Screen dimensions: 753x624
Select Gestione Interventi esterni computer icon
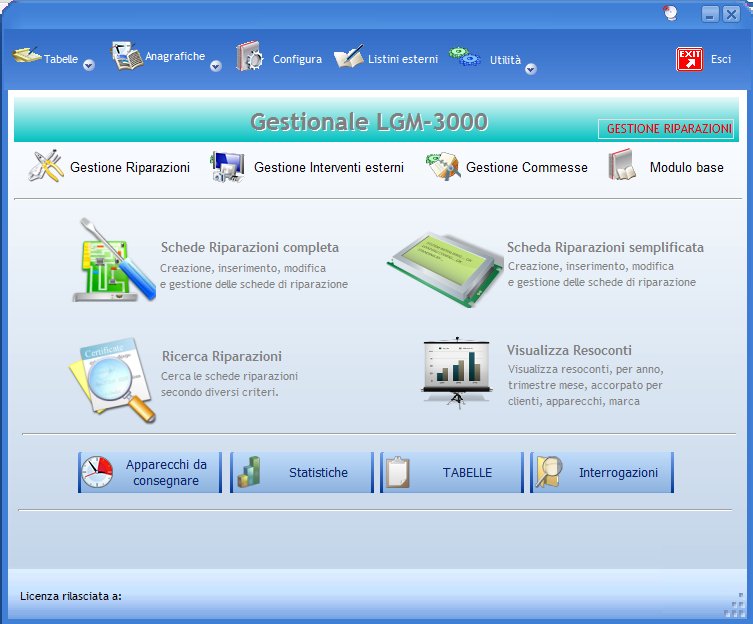pyautogui.click(x=227, y=167)
